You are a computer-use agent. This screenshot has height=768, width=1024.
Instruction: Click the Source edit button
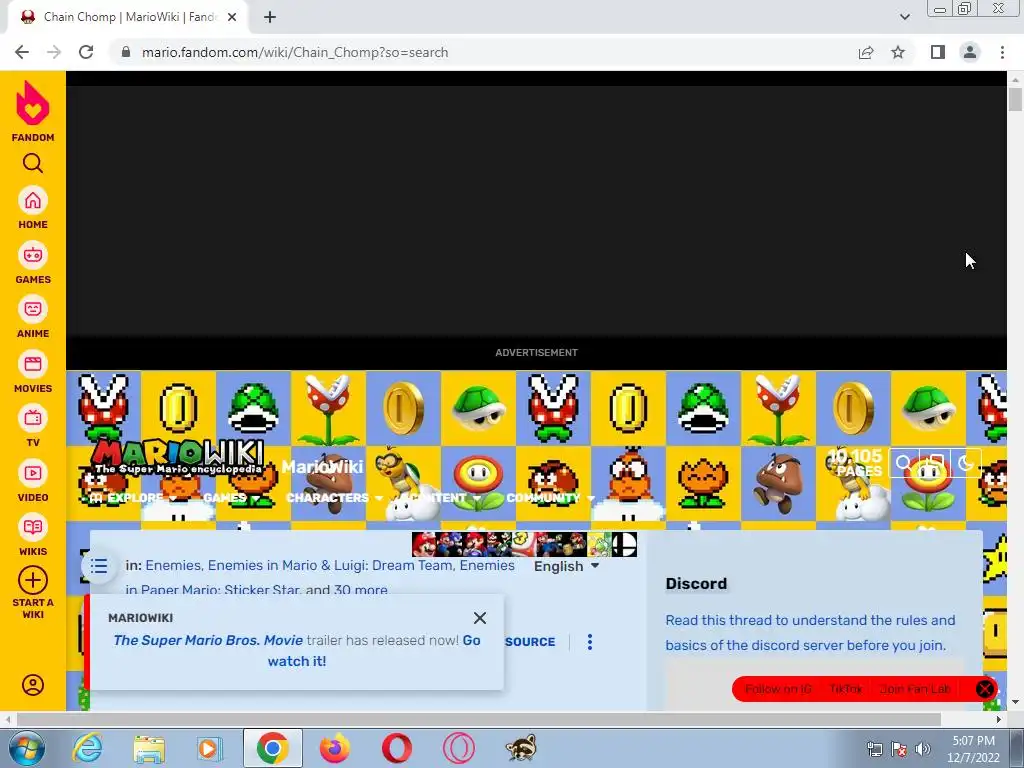[x=530, y=642]
